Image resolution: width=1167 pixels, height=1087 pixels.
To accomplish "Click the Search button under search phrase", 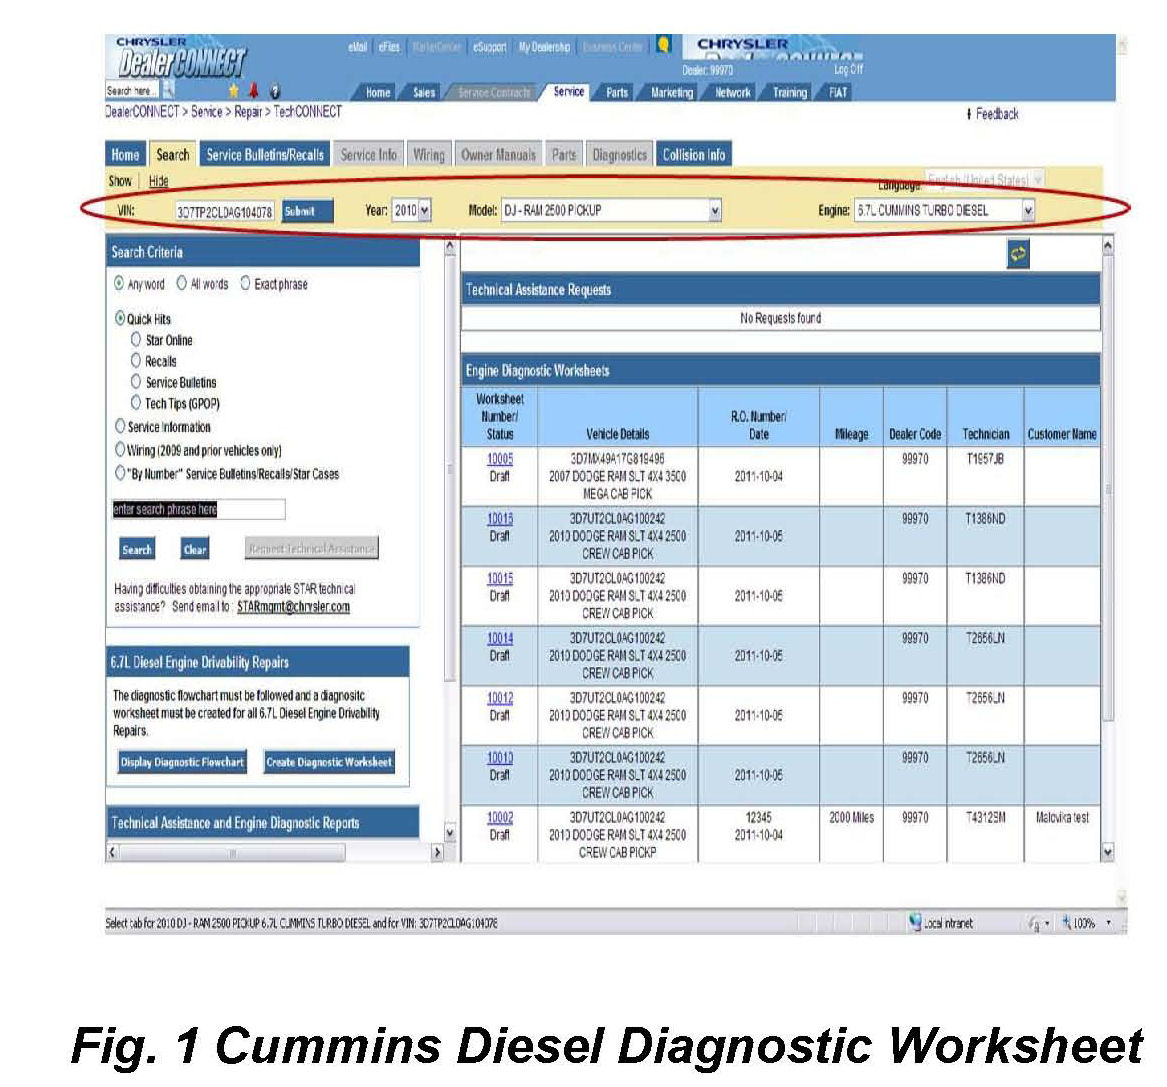I will click(137, 549).
